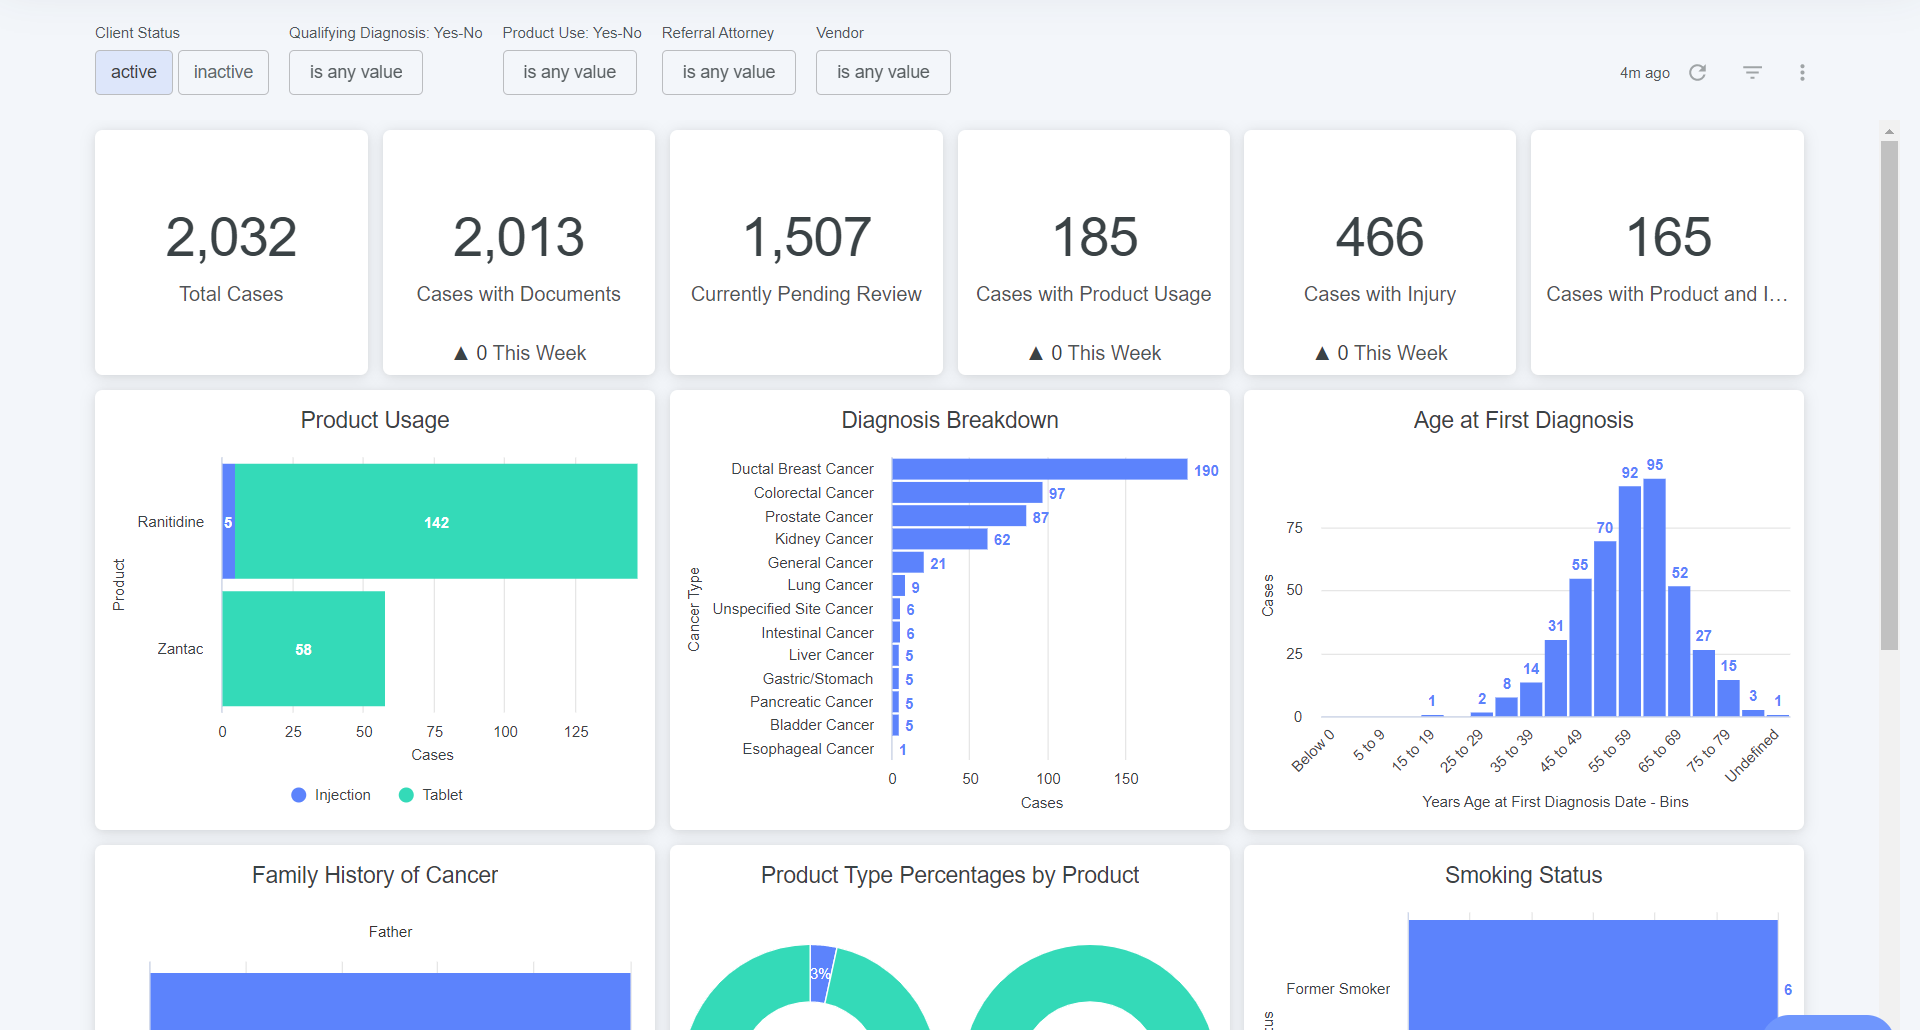Toggle Injection series in Product Usage legend
The width and height of the screenshot is (1920, 1030).
pos(331,795)
